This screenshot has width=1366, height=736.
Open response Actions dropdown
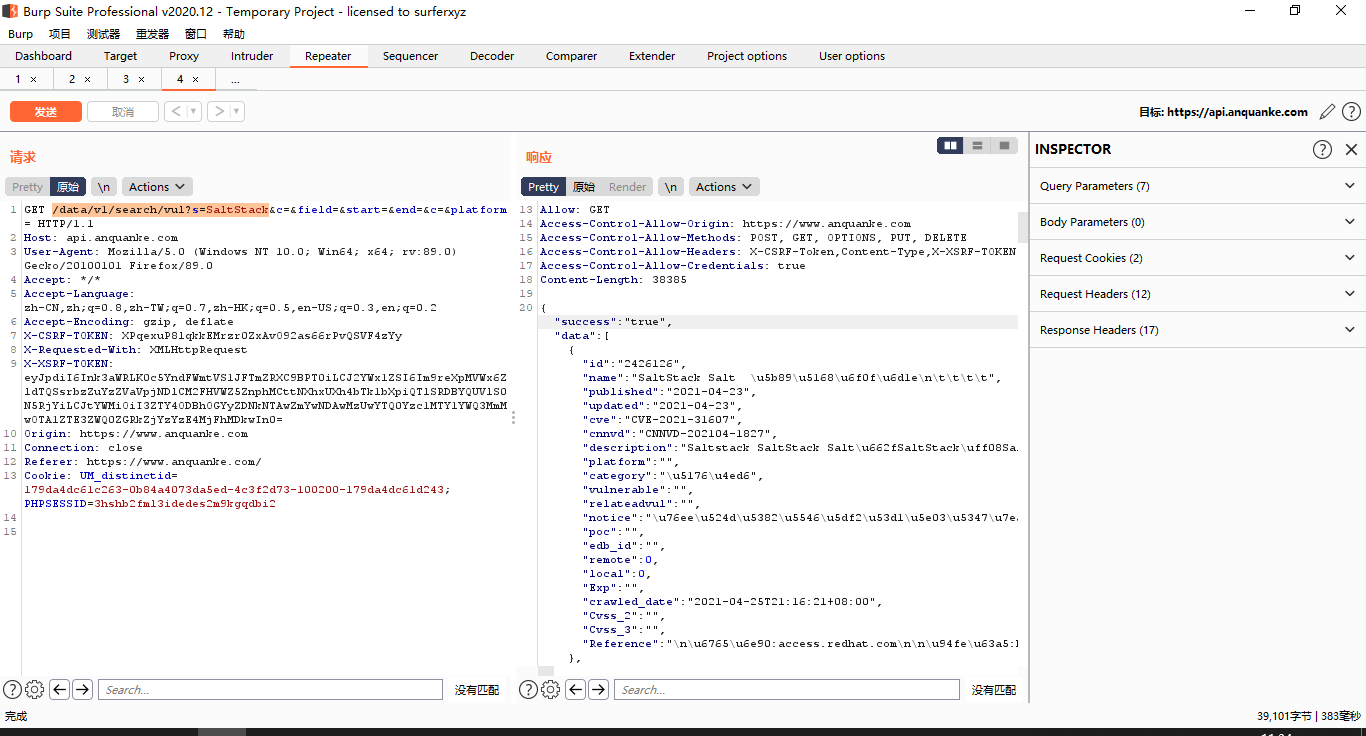(724, 187)
